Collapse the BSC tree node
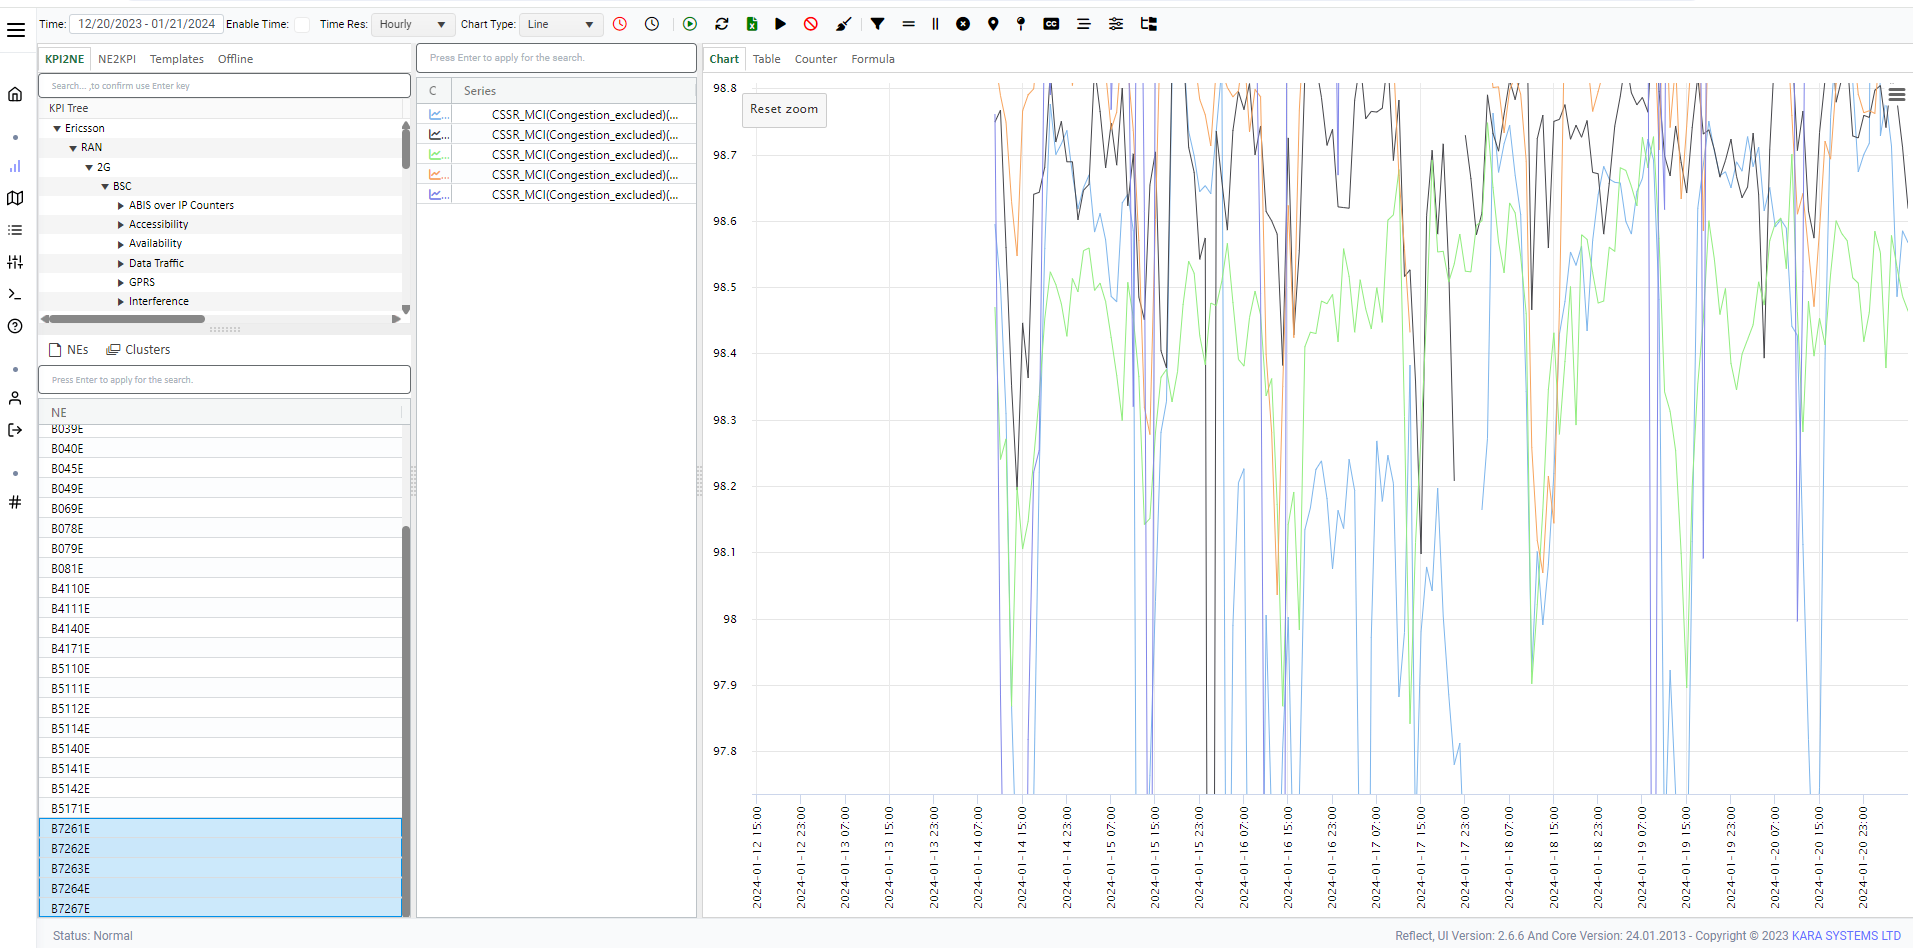 [x=105, y=186]
